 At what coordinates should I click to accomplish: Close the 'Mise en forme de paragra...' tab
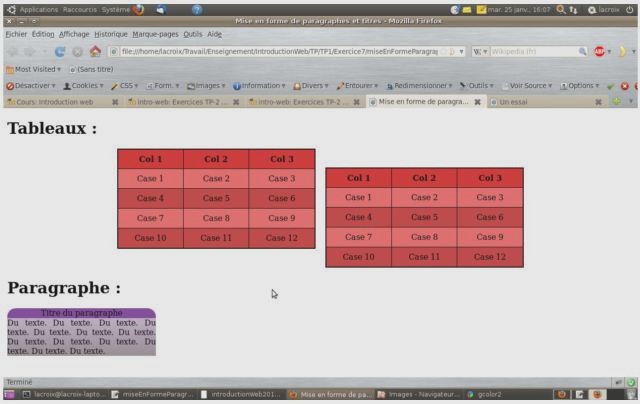pyautogui.click(x=477, y=102)
